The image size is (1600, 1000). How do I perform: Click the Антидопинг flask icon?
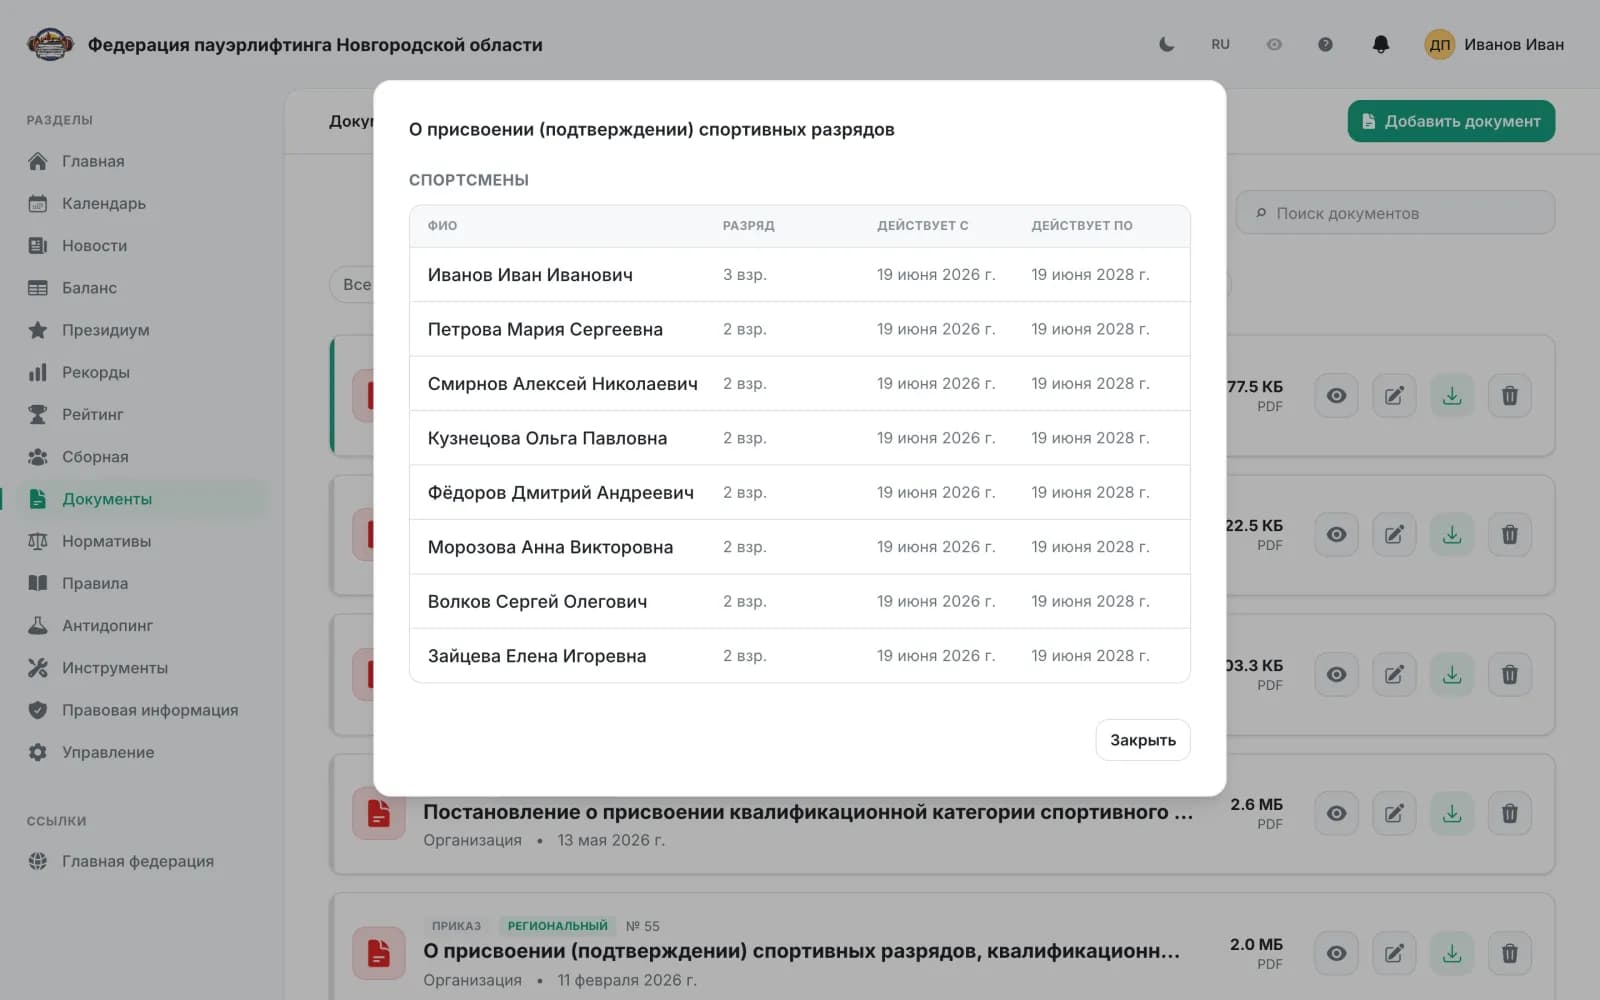[x=38, y=625]
